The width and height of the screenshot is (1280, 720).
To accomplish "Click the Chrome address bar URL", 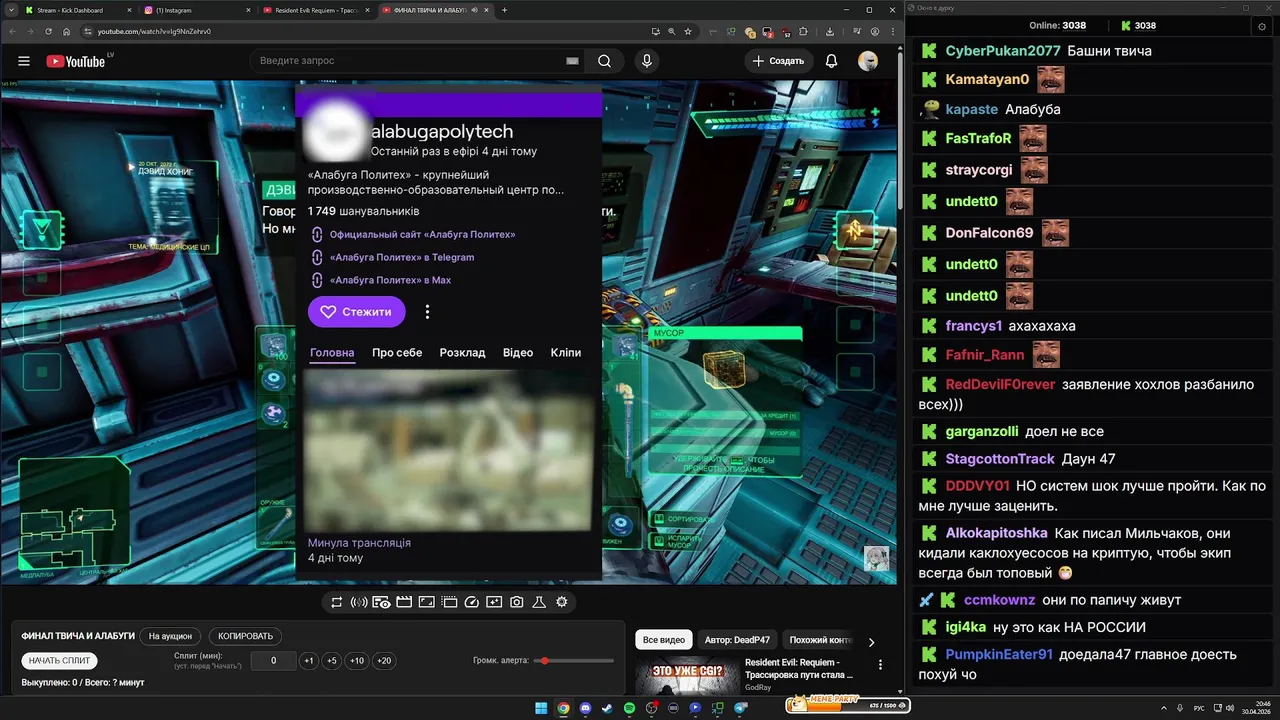I will 155,31.
